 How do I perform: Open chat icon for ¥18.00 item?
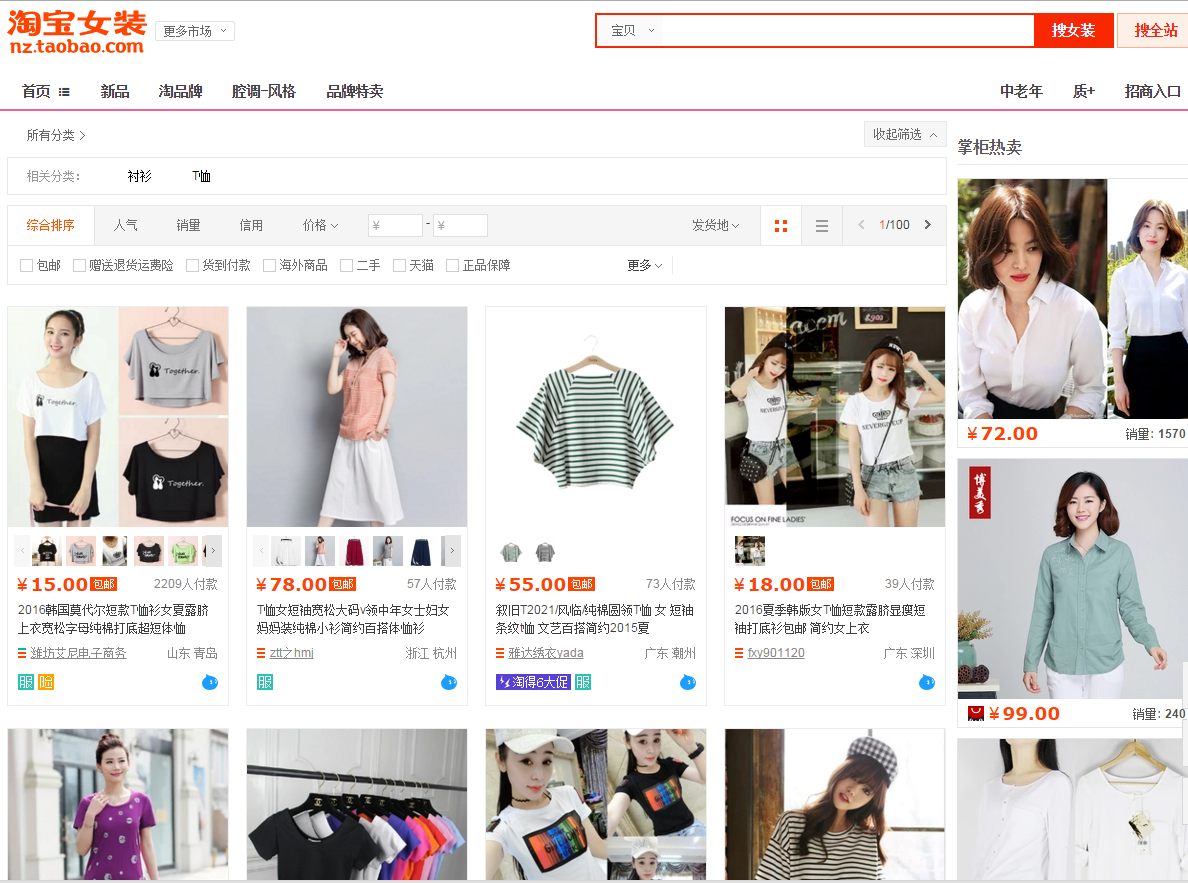pyautogui.click(x=927, y=682)
